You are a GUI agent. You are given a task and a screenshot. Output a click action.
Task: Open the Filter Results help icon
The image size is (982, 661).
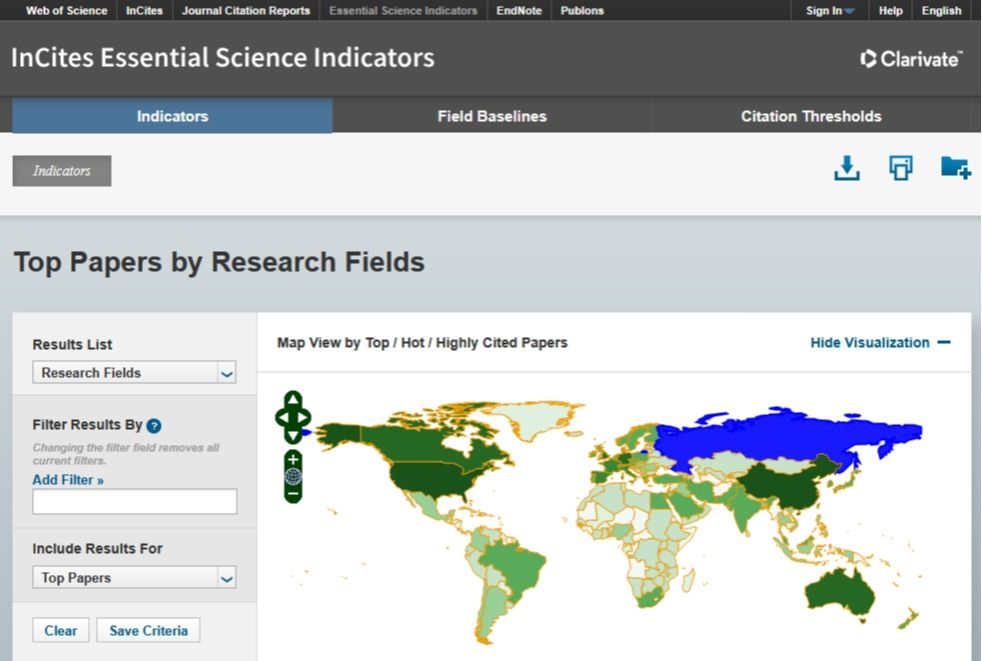pyautogui.click(x=153, y=426)
